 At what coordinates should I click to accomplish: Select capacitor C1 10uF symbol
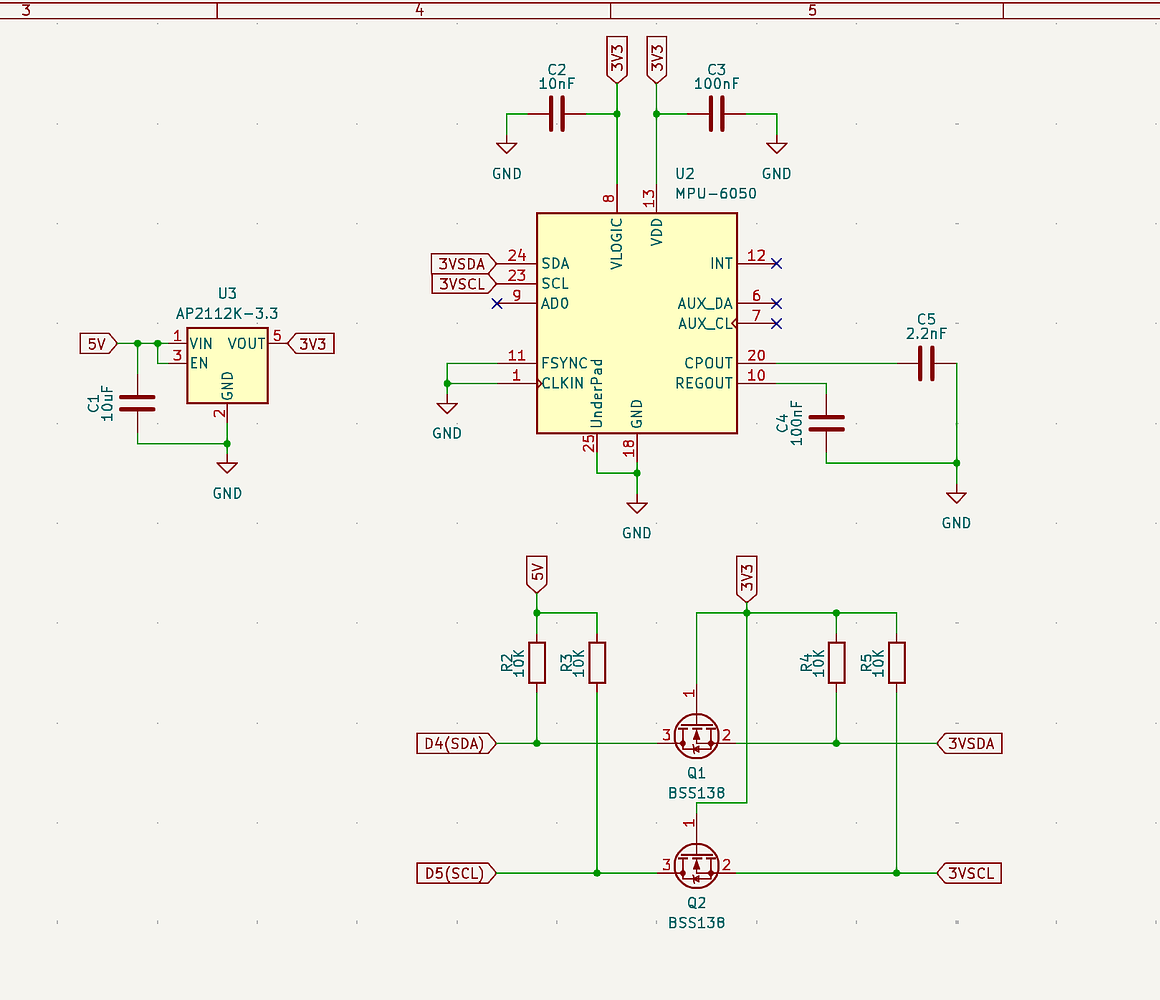pos(138,403)
